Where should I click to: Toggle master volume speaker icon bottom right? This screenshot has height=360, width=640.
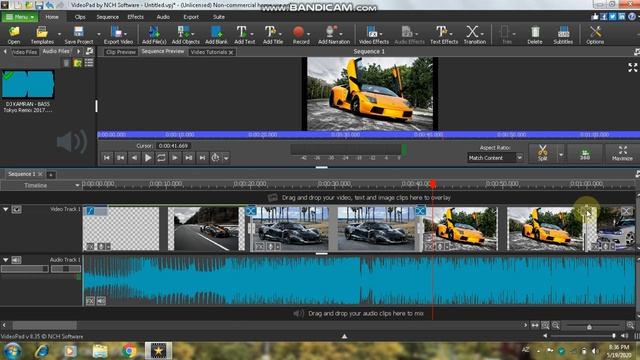click(x=625, y=336)
